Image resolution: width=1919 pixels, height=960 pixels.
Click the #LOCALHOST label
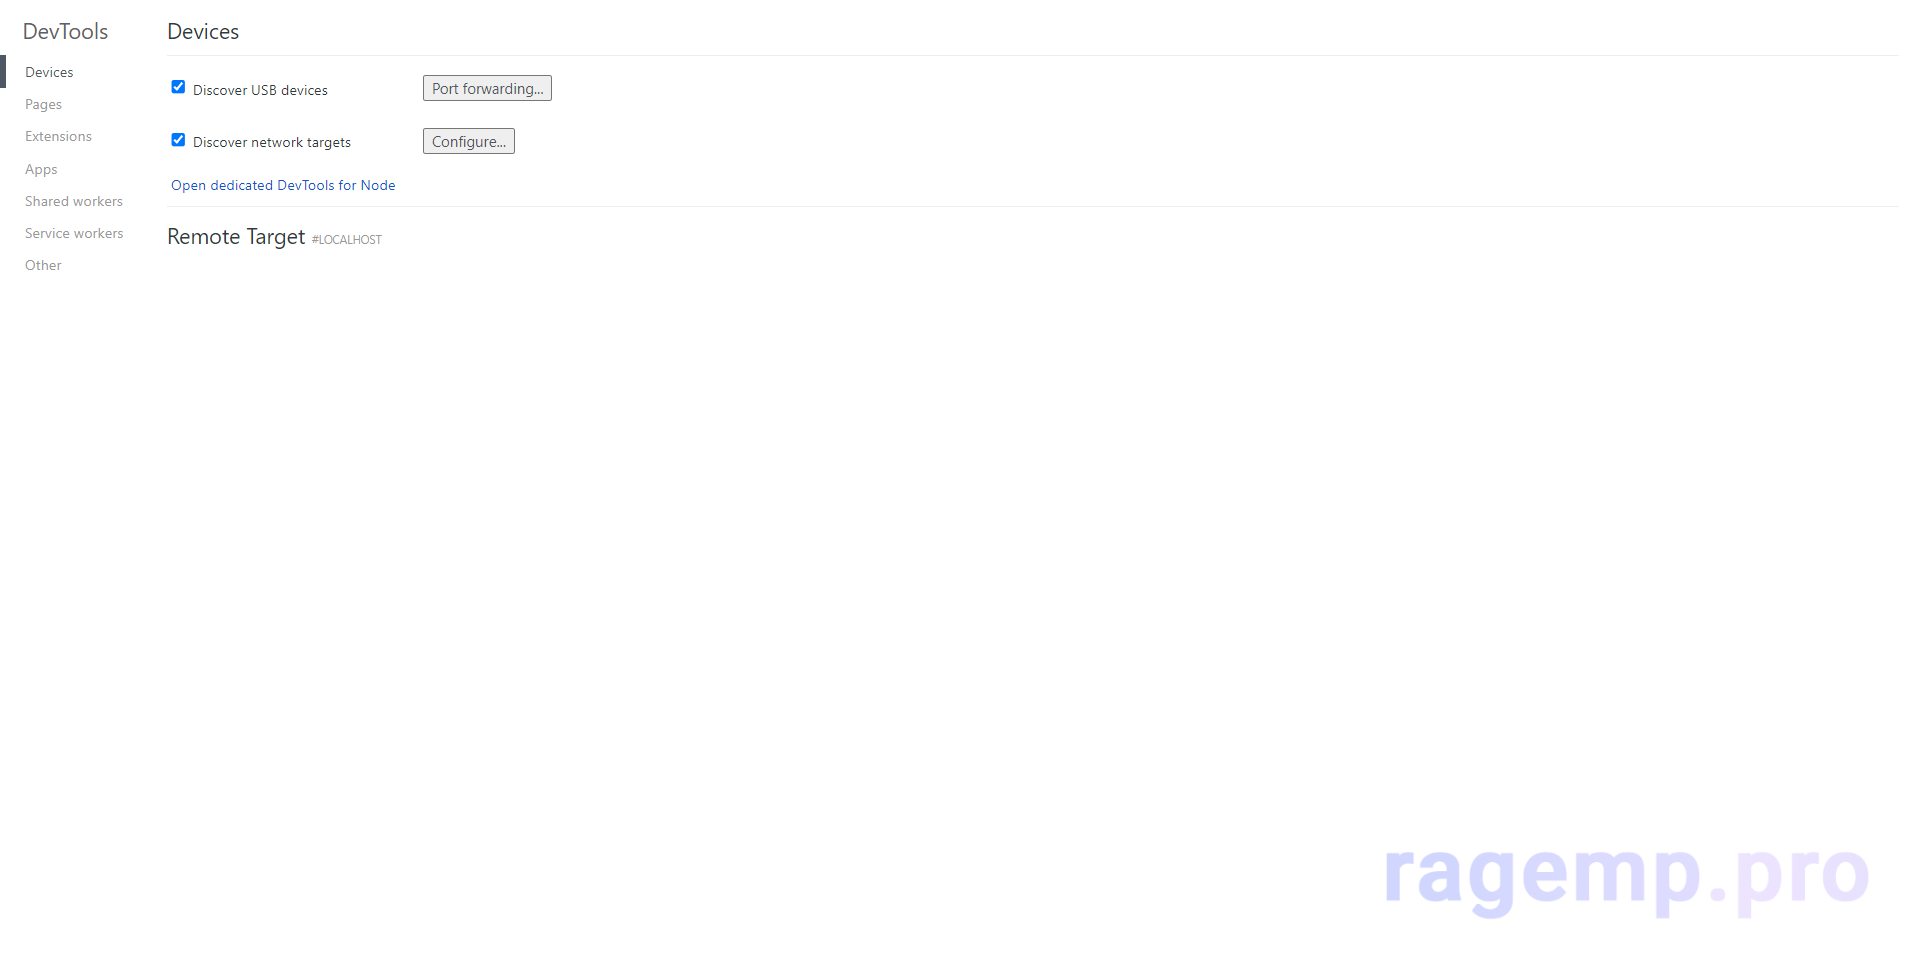347,240
